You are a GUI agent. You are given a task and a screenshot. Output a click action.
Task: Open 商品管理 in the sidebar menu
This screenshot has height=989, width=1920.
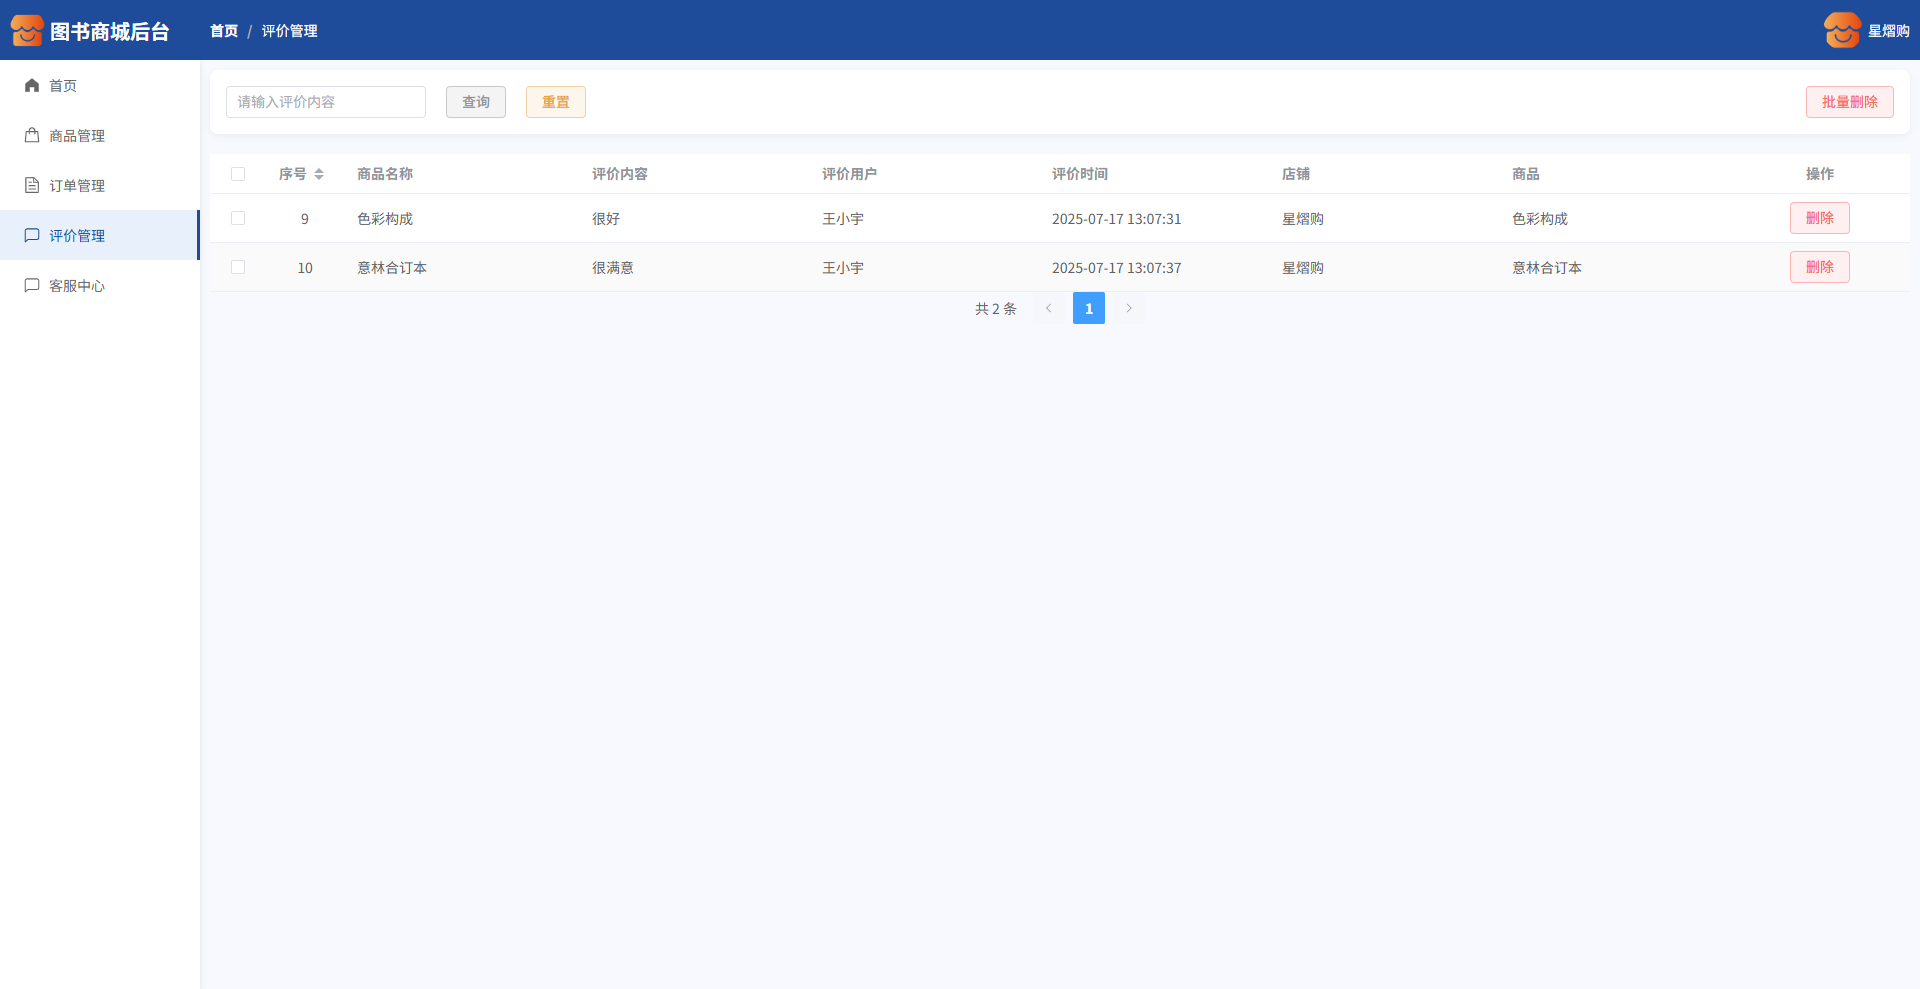coord(77,136)
